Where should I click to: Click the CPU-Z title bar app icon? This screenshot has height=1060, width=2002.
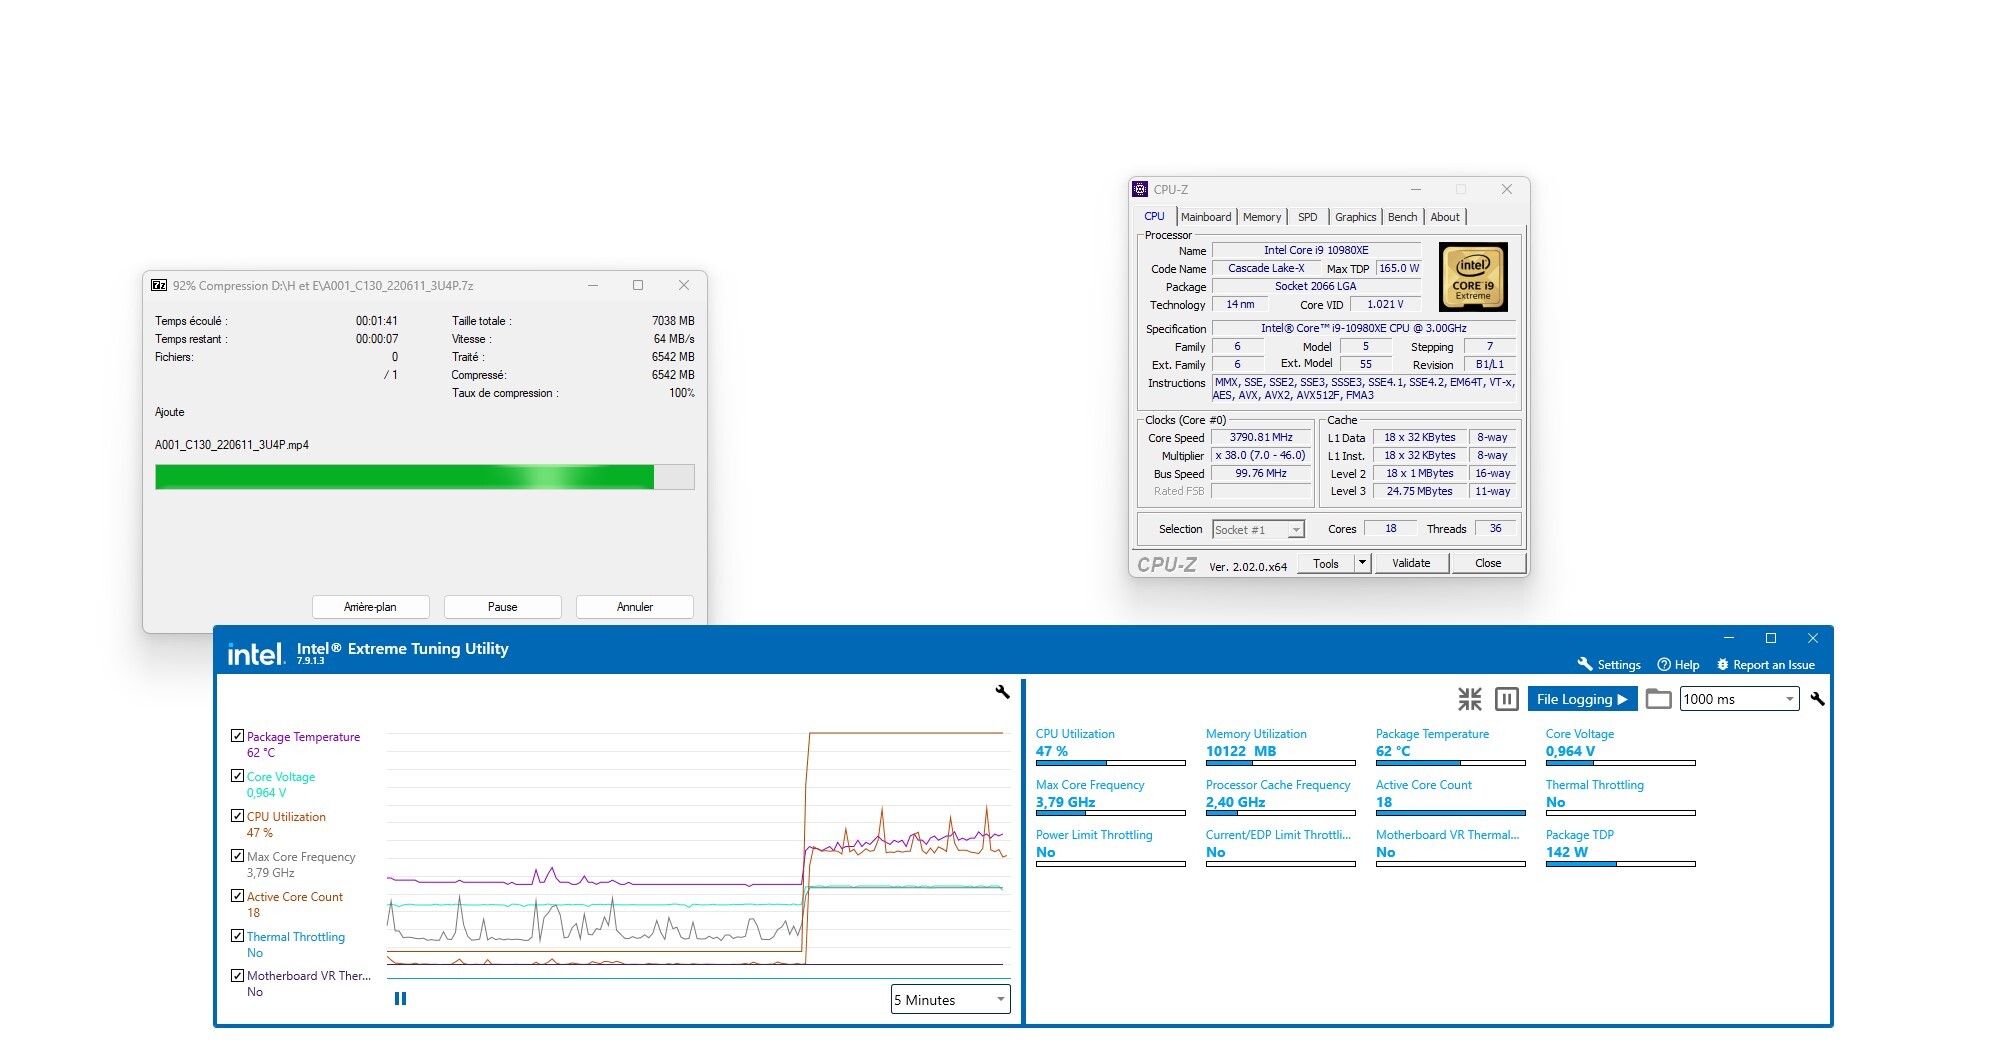coord(1140,189)
